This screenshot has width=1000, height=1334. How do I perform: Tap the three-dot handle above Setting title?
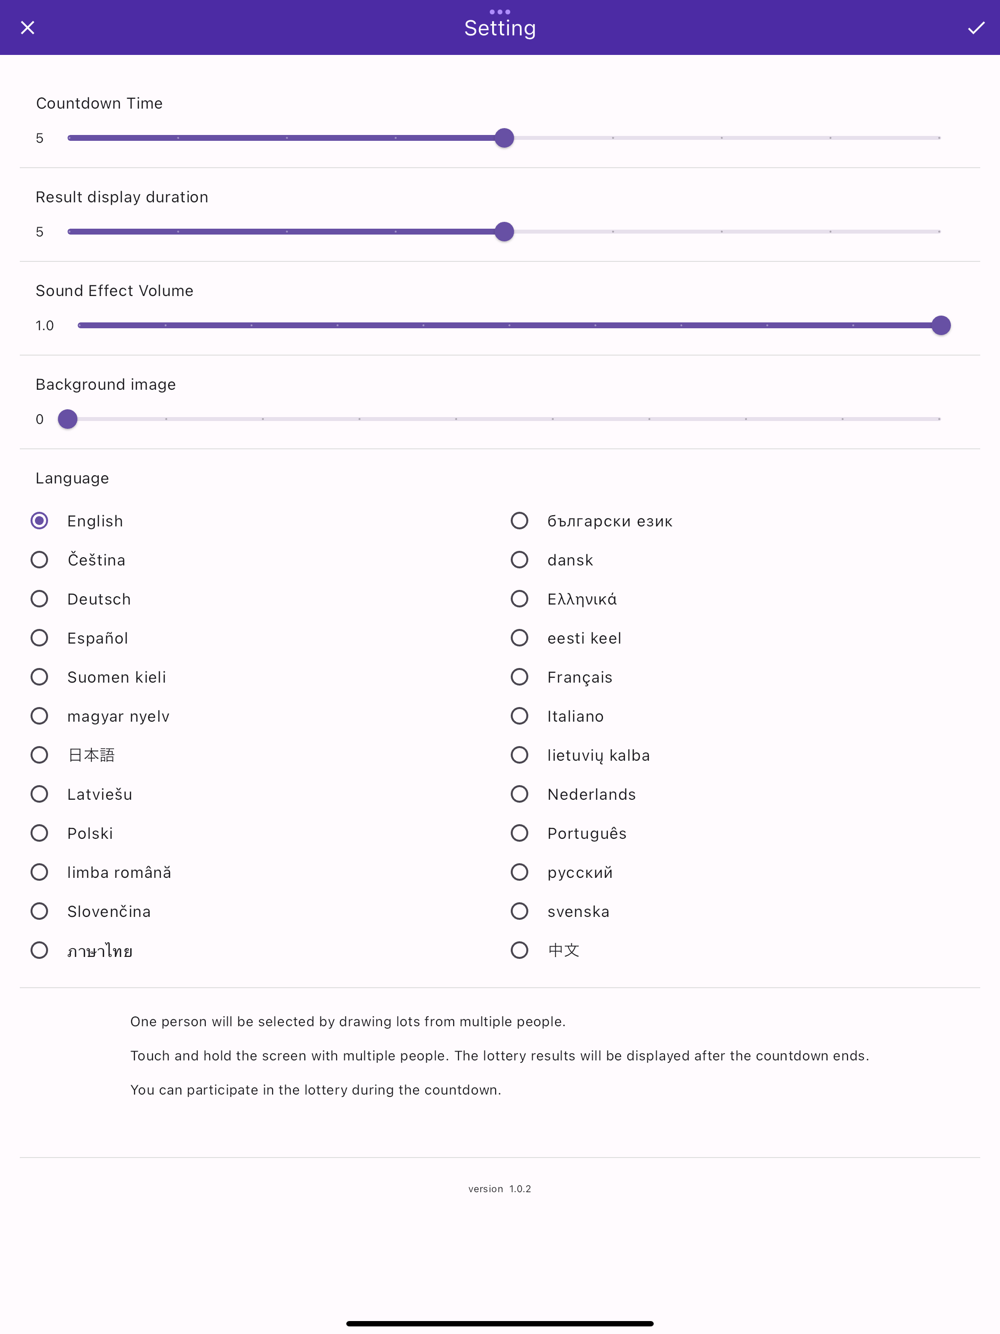pos(500,12)
